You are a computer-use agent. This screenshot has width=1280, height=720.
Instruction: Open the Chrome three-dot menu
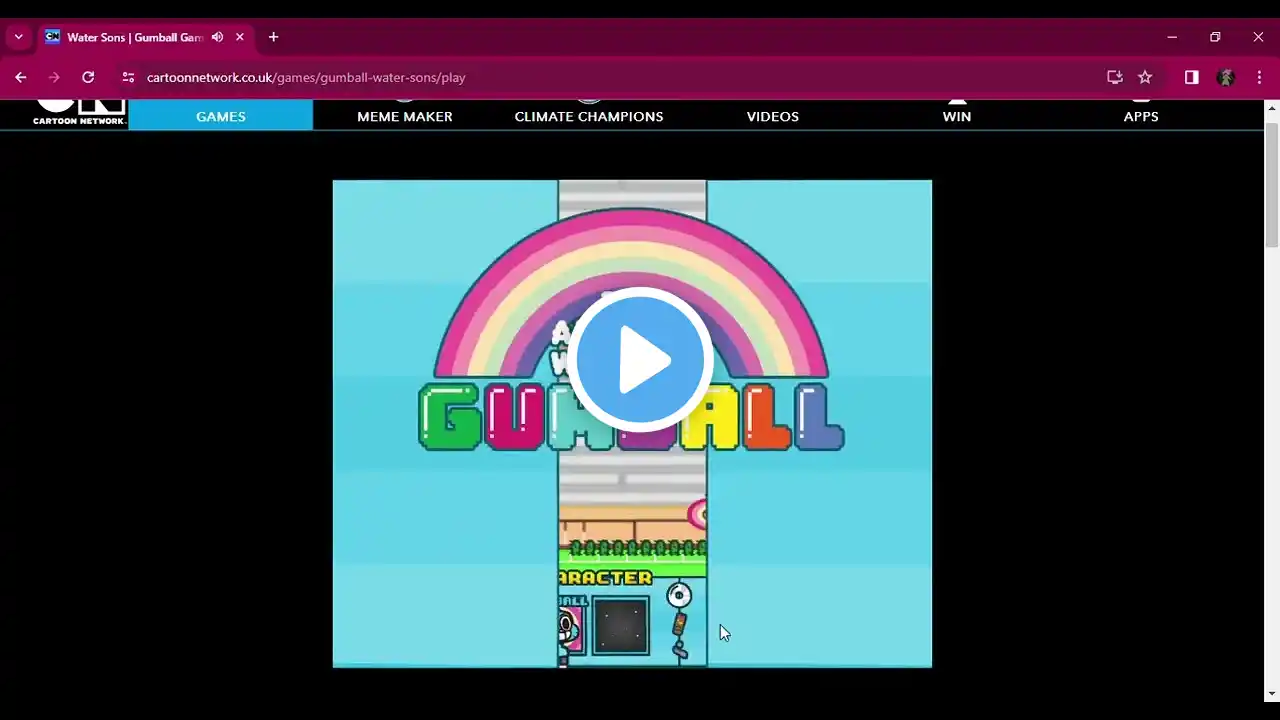1259,77
